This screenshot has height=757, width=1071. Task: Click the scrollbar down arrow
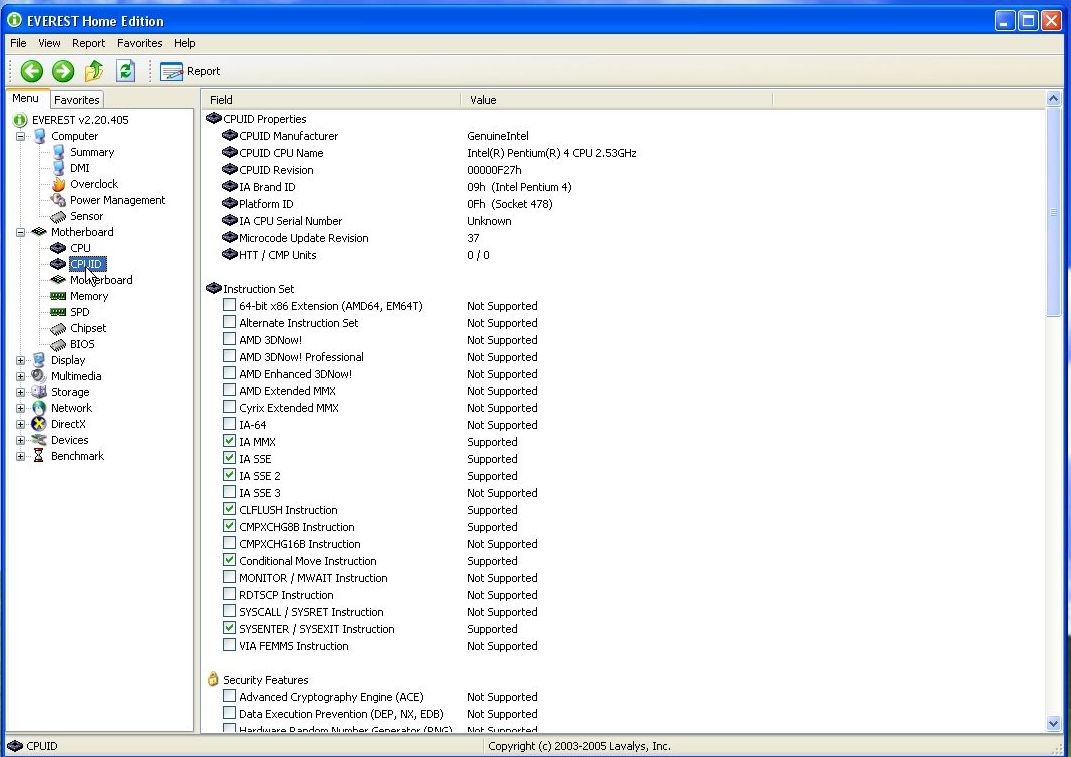pos(1053,723)
